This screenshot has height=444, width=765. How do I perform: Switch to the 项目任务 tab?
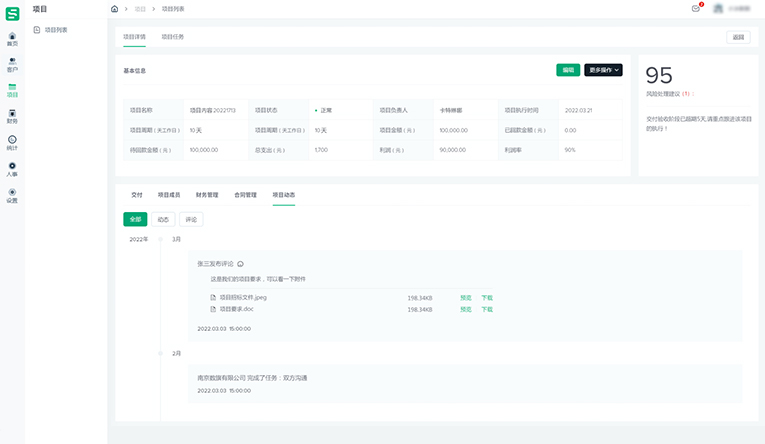point(173,37)
